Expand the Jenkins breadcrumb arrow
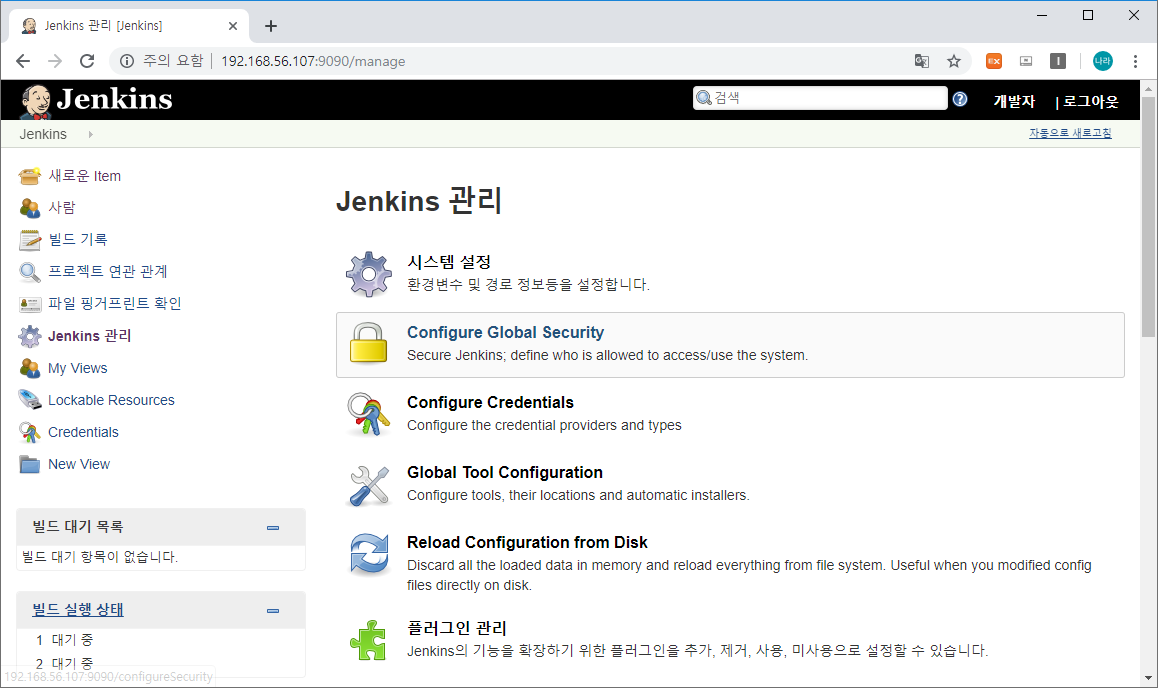This screenshot has height=688, width=1158. [91, 134]
